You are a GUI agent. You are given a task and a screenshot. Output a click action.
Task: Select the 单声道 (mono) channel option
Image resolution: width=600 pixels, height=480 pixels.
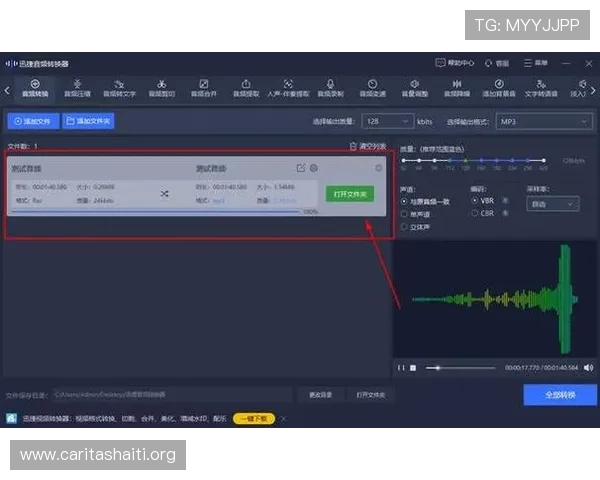coord(403,213)
